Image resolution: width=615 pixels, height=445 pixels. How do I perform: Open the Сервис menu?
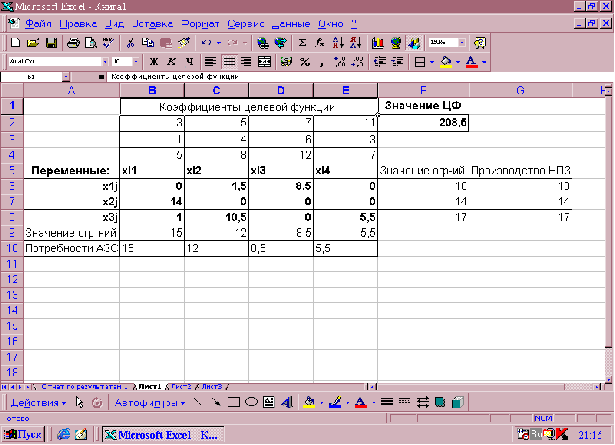(246, 24)
